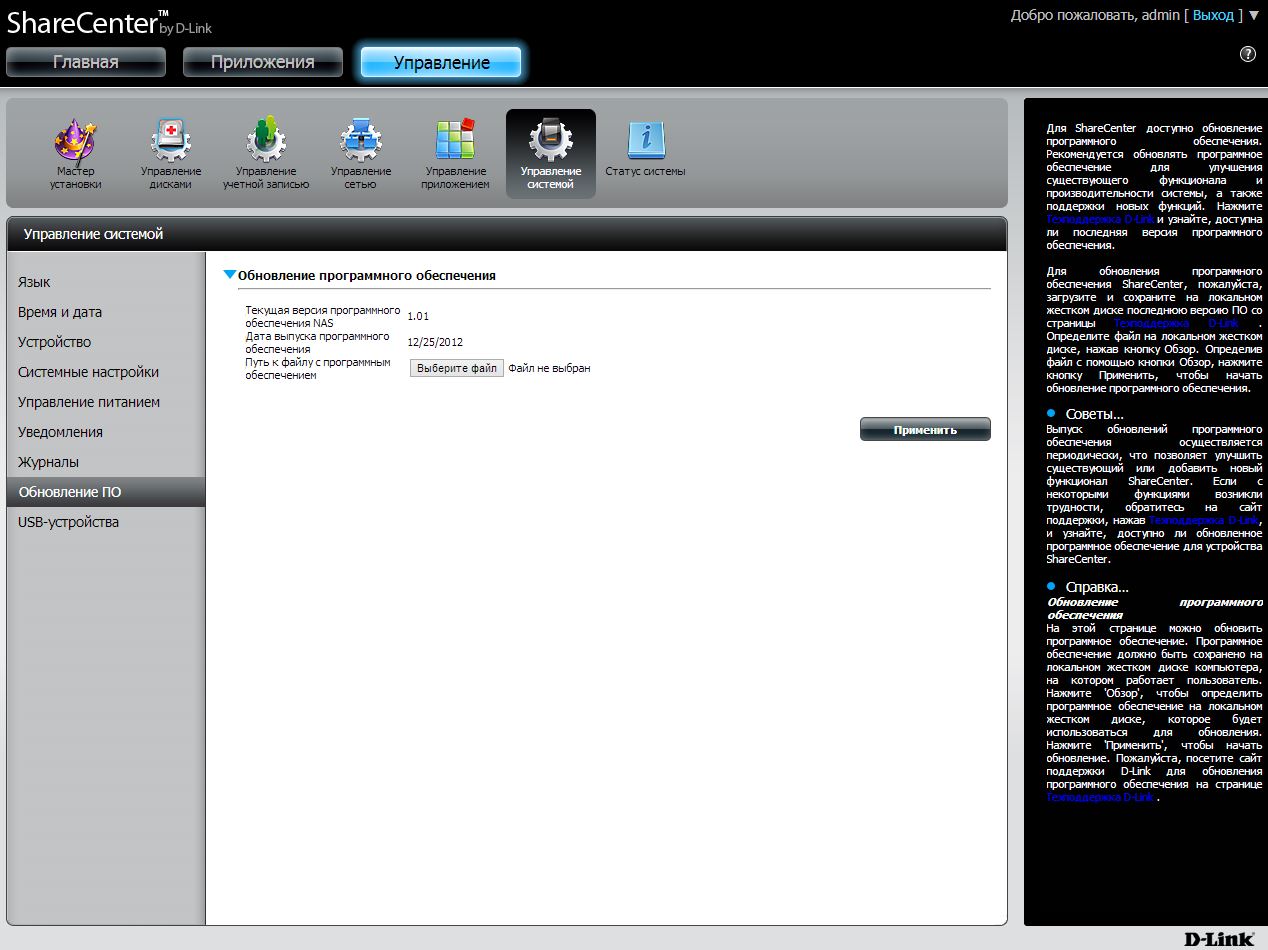The height and width of the screenshot is (950, 1268).
Task: Open USB-устройства in the sidebar
Action: click(105, 522)
